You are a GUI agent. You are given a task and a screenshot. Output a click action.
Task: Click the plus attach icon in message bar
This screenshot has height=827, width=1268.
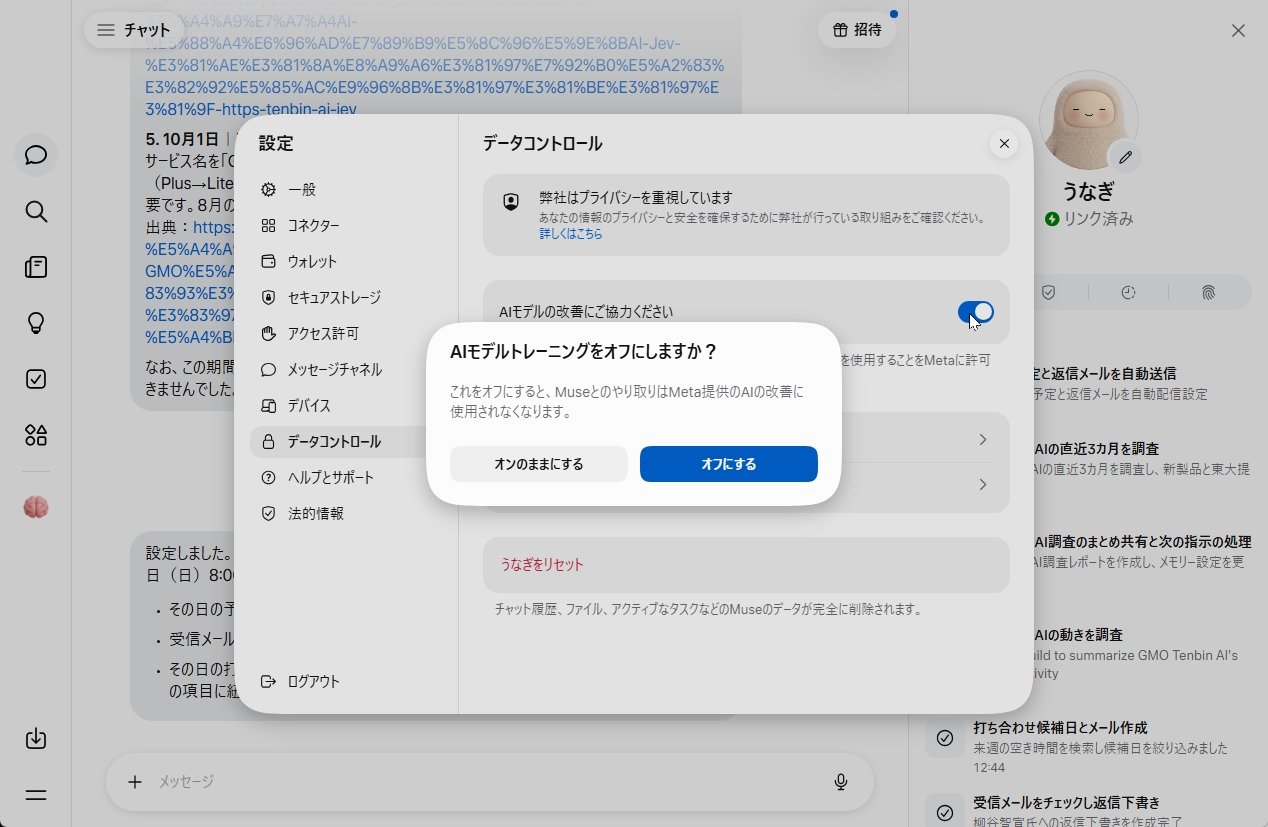click(135, 782)
